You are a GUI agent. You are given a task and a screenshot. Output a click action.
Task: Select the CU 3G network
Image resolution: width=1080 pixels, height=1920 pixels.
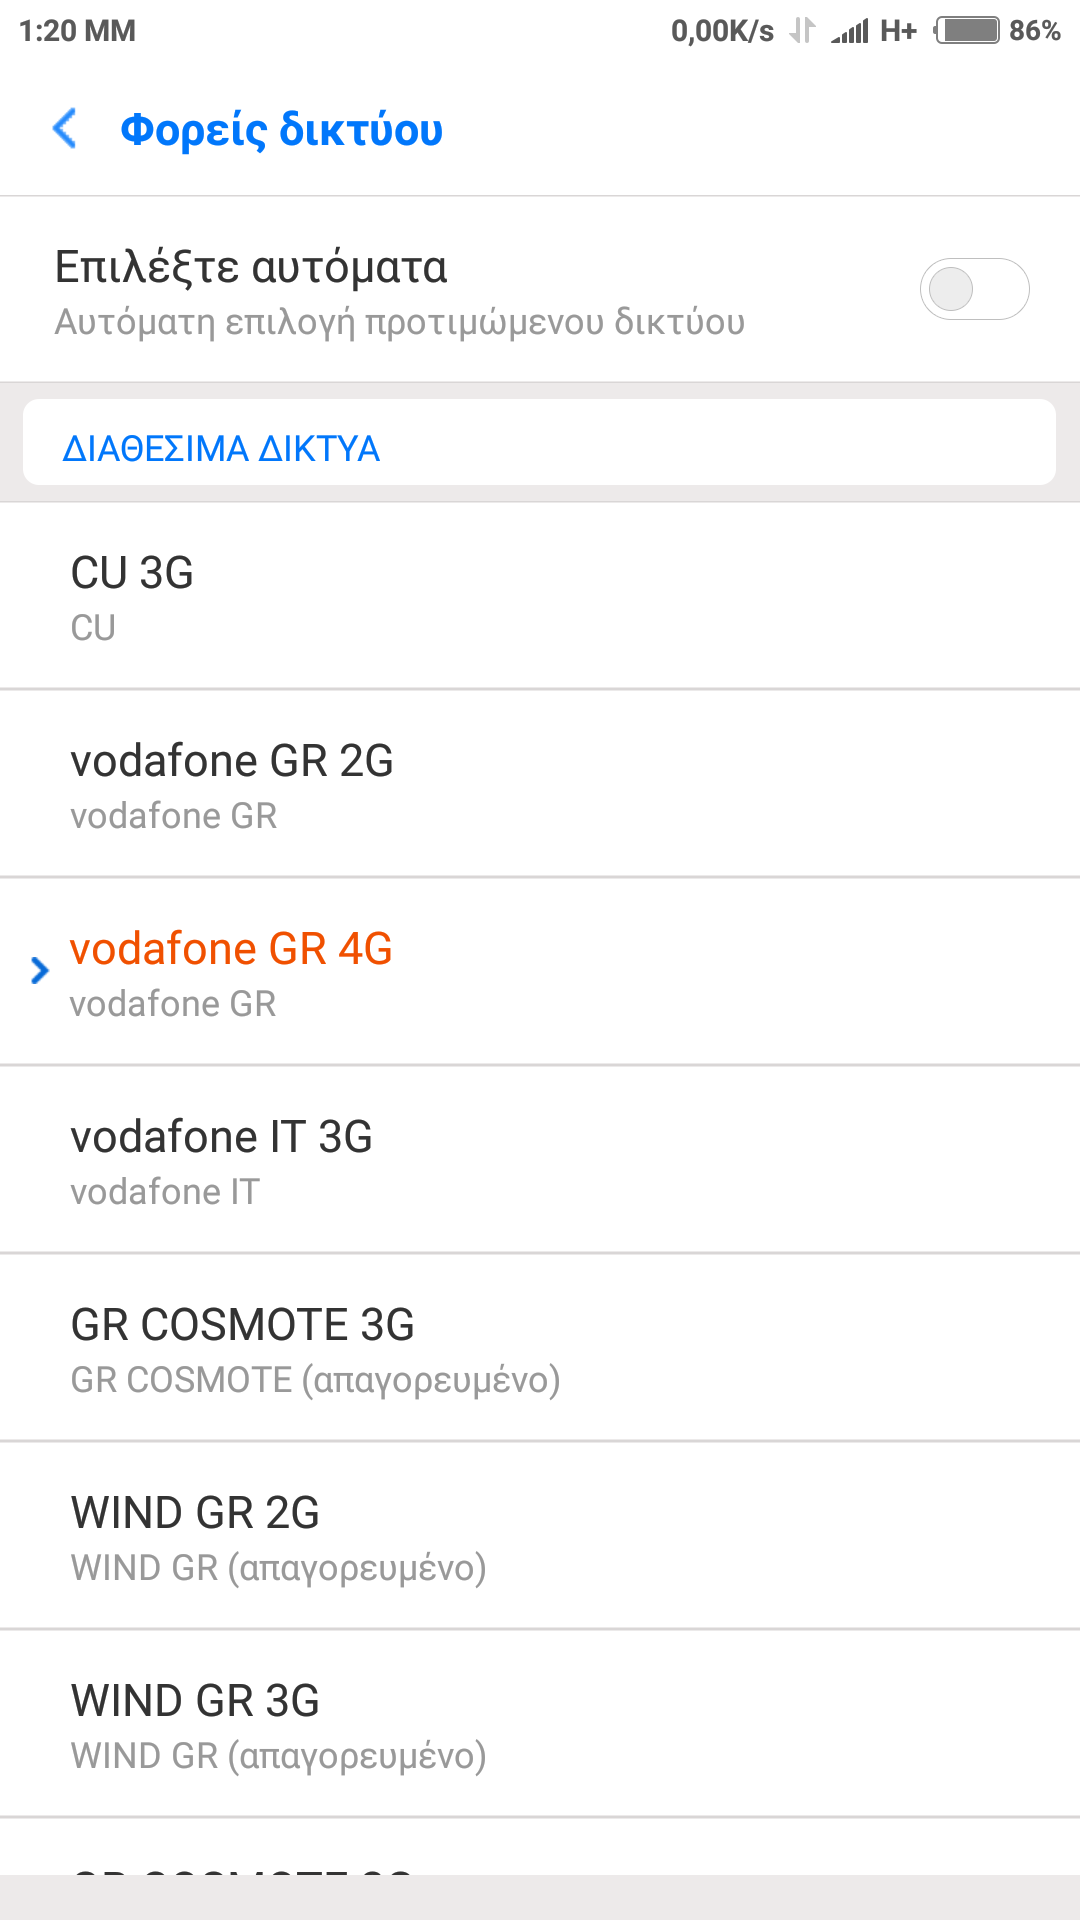[x=540, y=596]
